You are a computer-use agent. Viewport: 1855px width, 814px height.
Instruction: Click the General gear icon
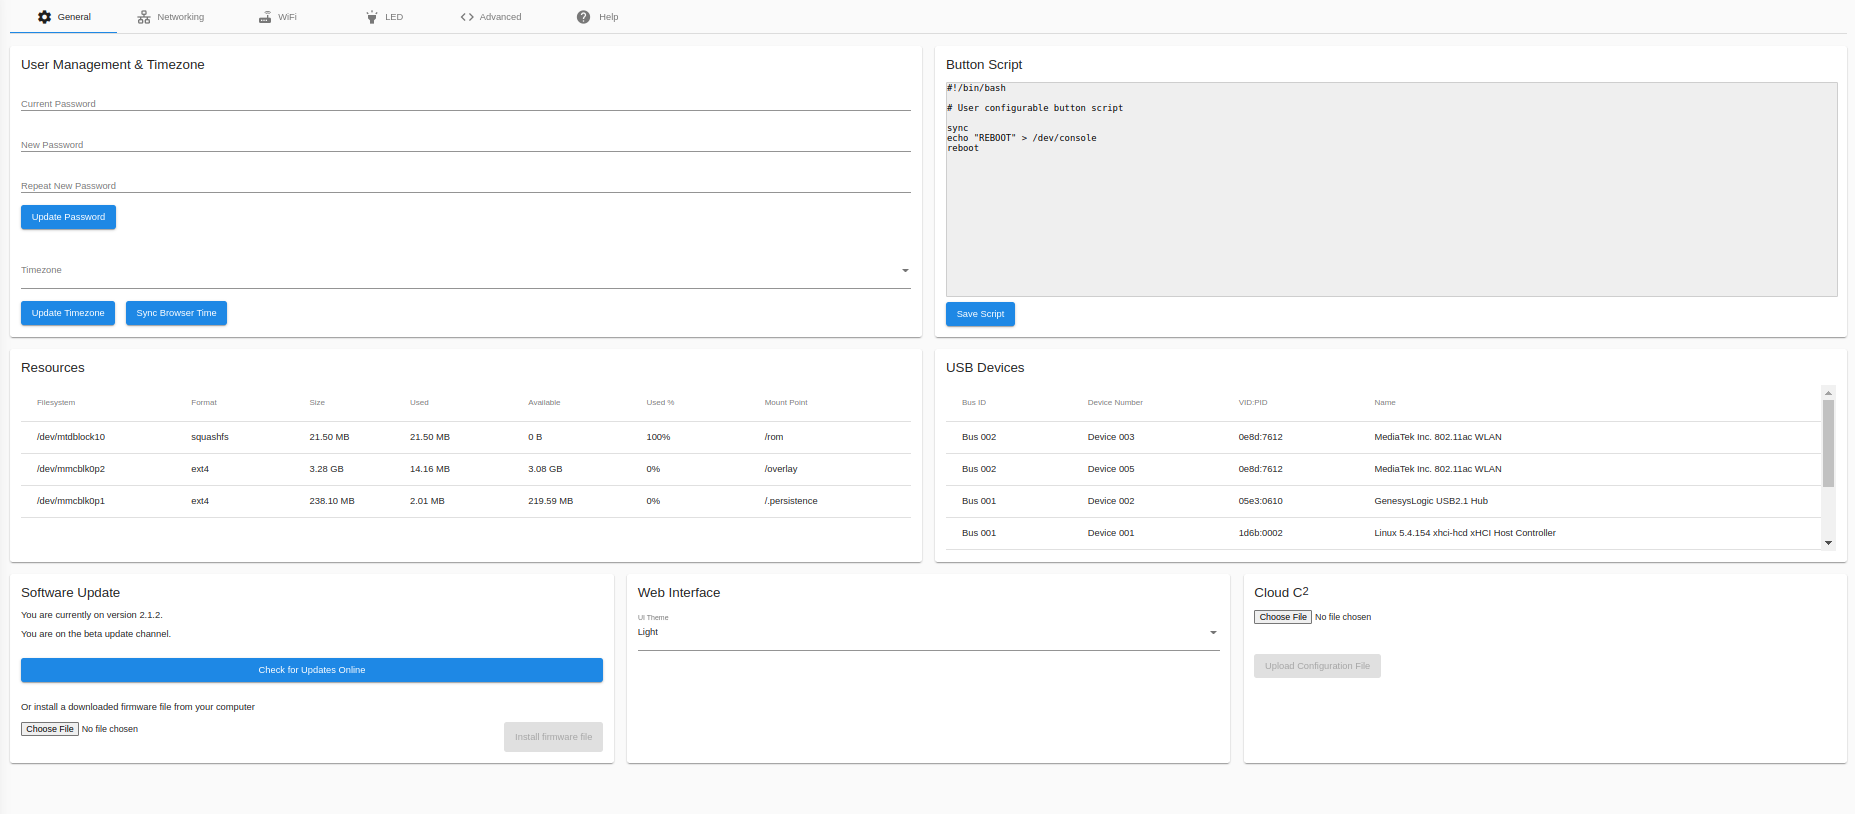point(44,17)
